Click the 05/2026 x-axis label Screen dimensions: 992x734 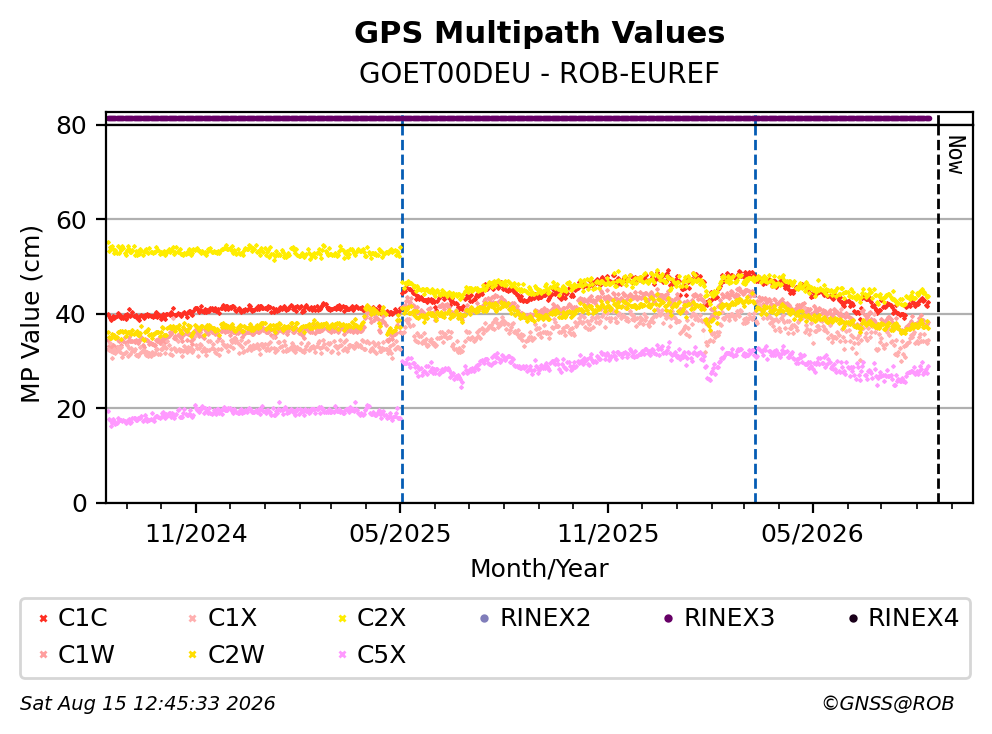click(x=812, y=534)
